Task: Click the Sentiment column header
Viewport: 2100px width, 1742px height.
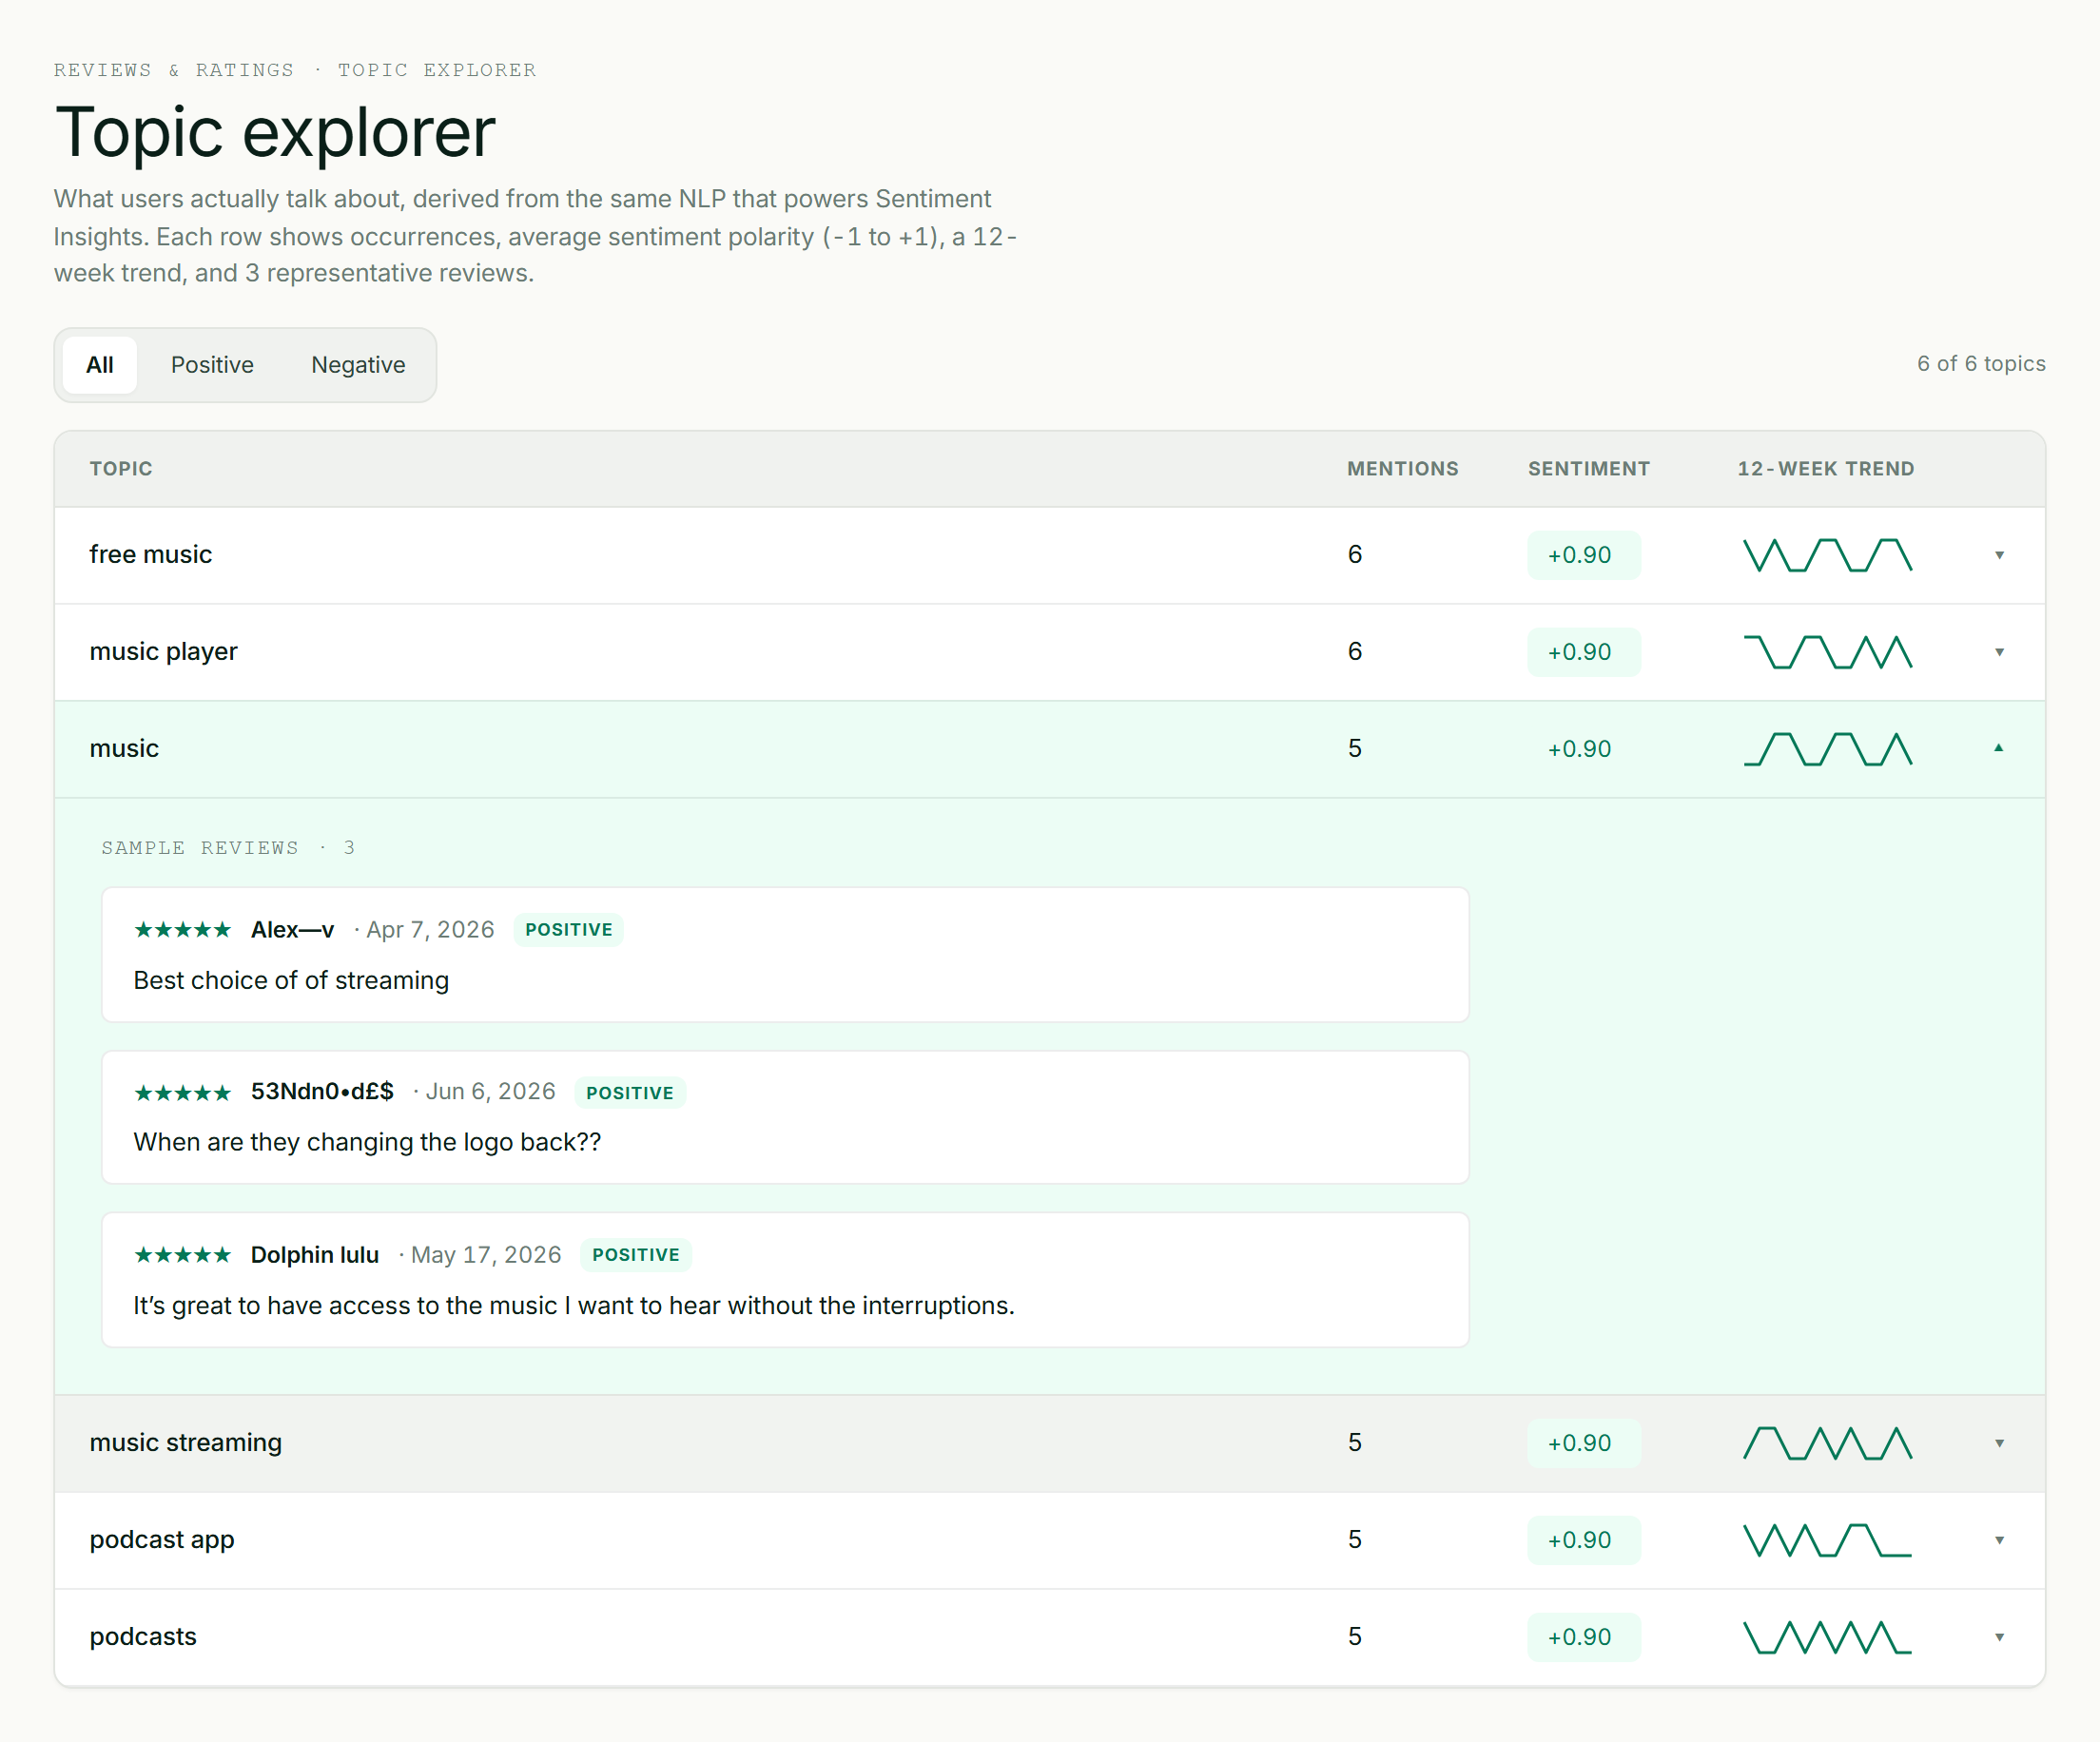Action: [1588, 468]
